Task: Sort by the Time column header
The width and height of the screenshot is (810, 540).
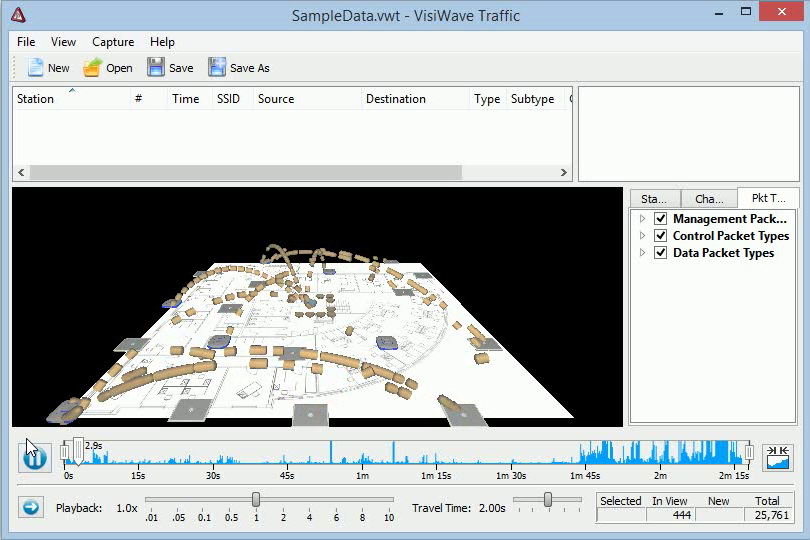Action: (x=189, y=98)
